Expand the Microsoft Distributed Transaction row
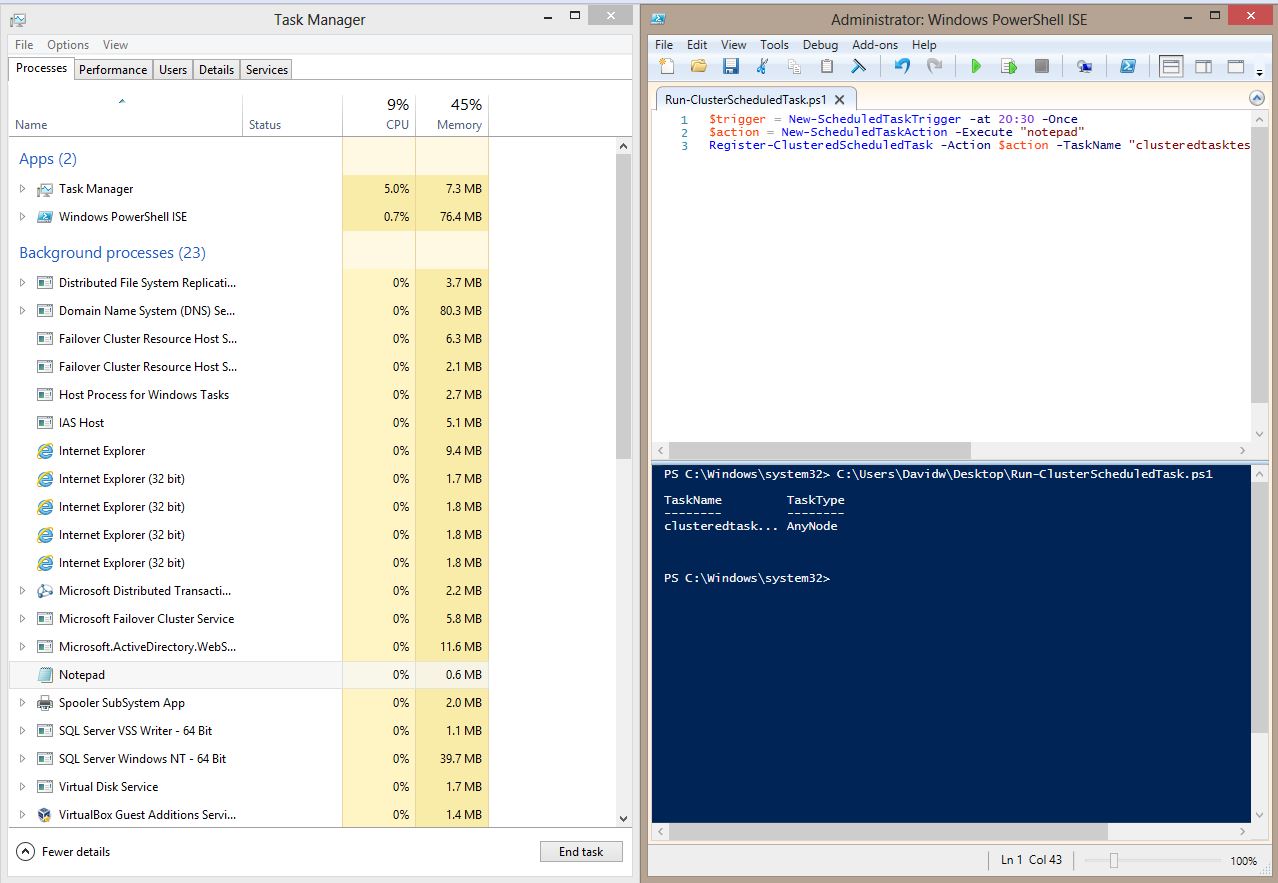1278x883 pixels. pyautogui.click(x=23, y=591)
